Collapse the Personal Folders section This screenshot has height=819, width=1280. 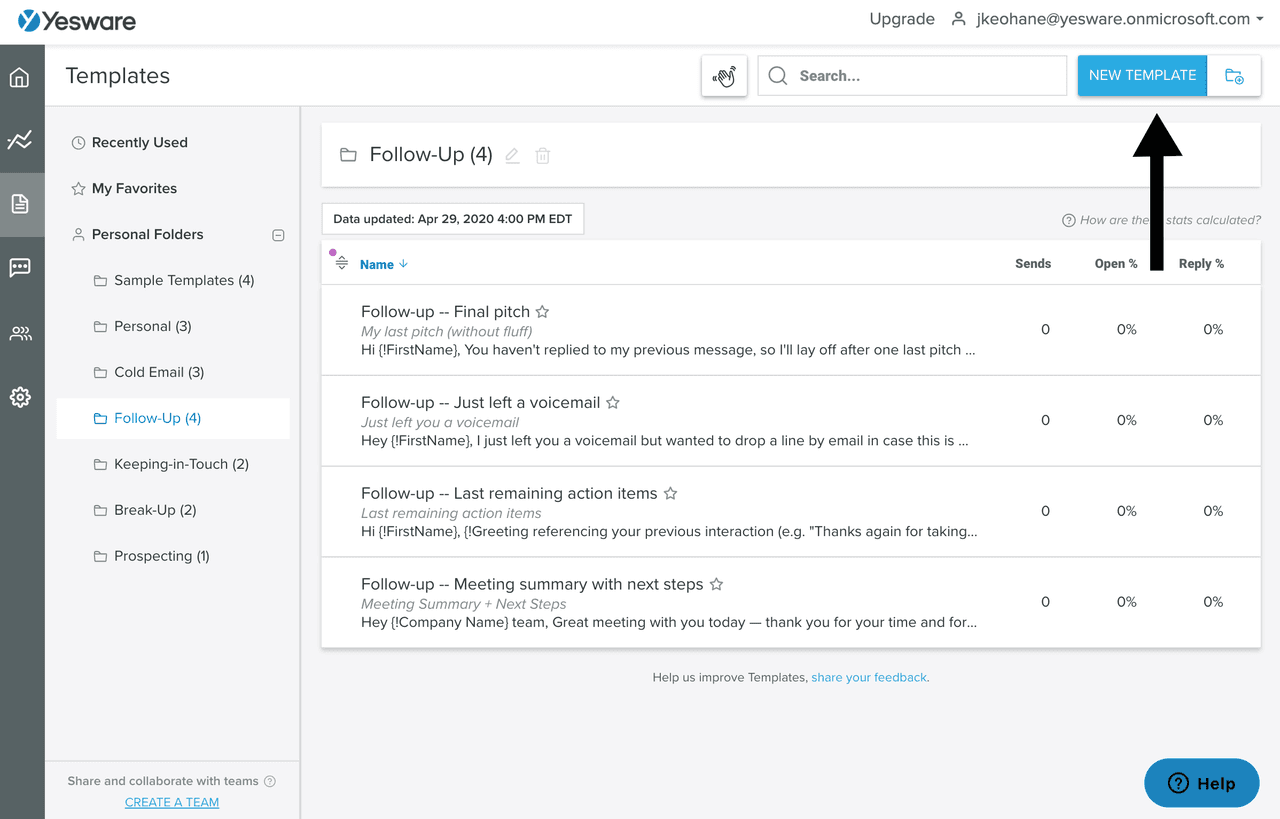point(278,235)
